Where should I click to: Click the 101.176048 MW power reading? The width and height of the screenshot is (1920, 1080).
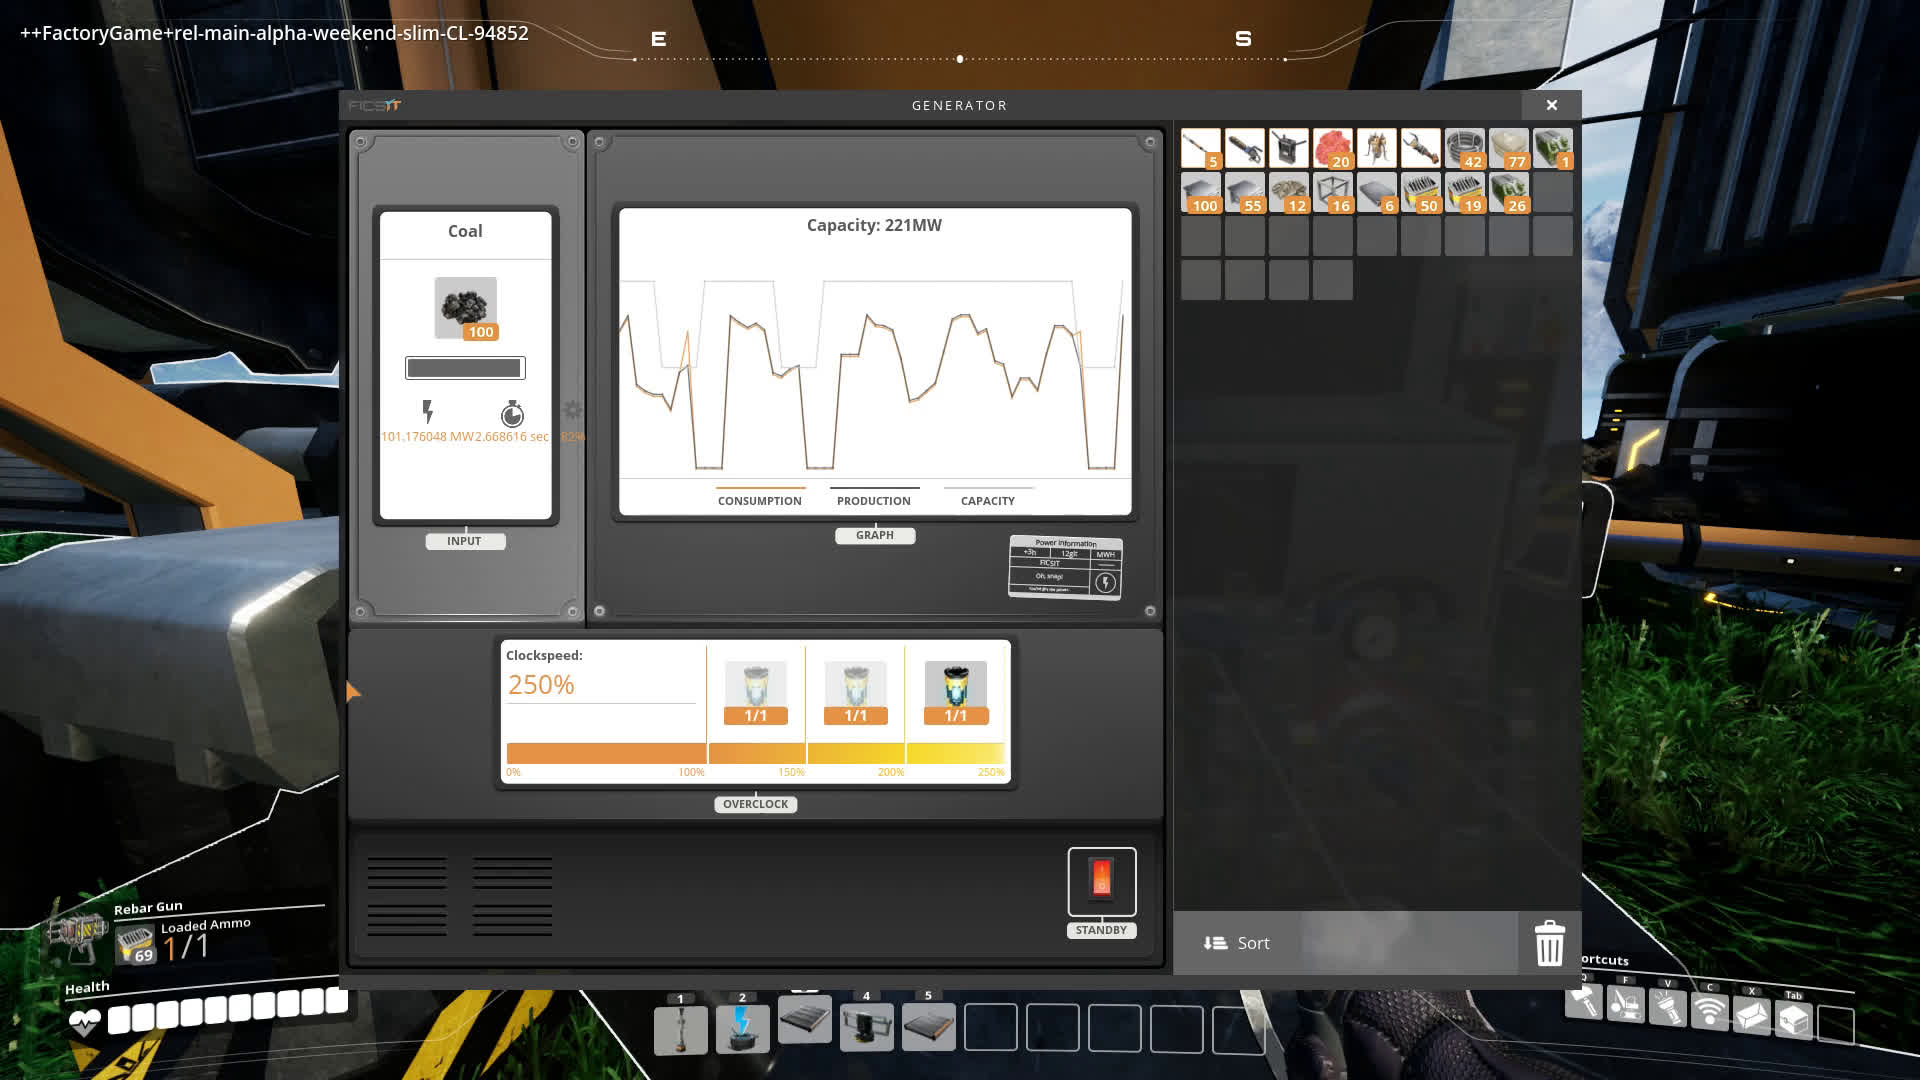427,436
